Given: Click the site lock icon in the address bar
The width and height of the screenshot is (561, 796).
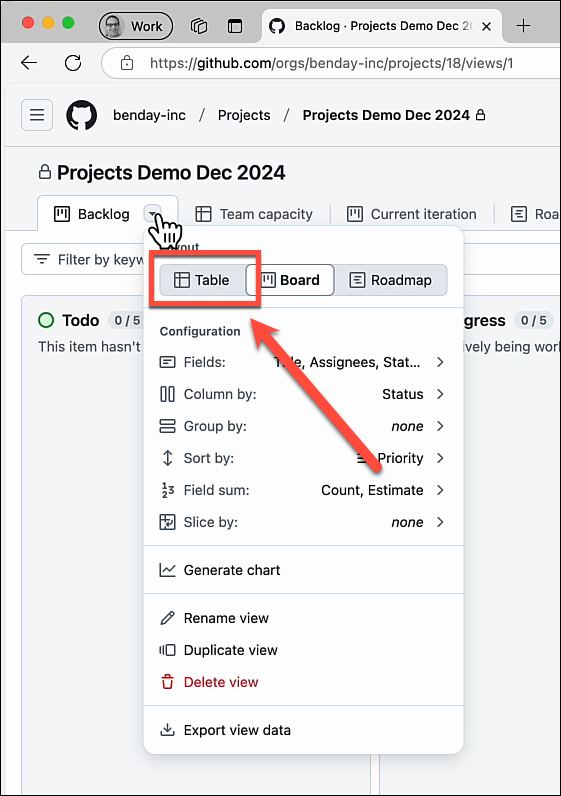Looking at the screenshot, I should (127, 63).
